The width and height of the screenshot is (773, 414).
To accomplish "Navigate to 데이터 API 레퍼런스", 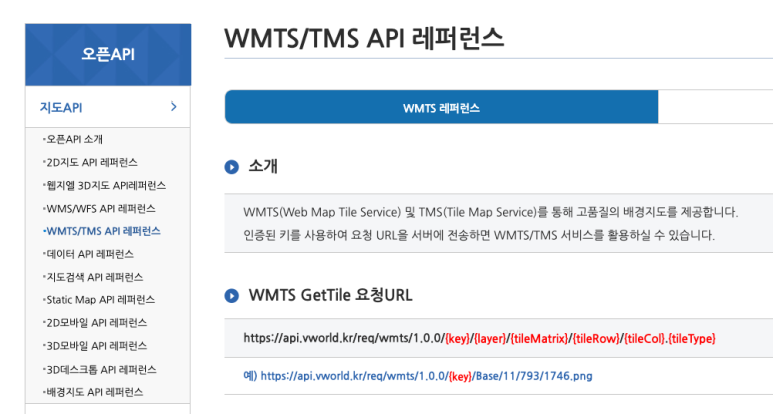I will [89, 254].
